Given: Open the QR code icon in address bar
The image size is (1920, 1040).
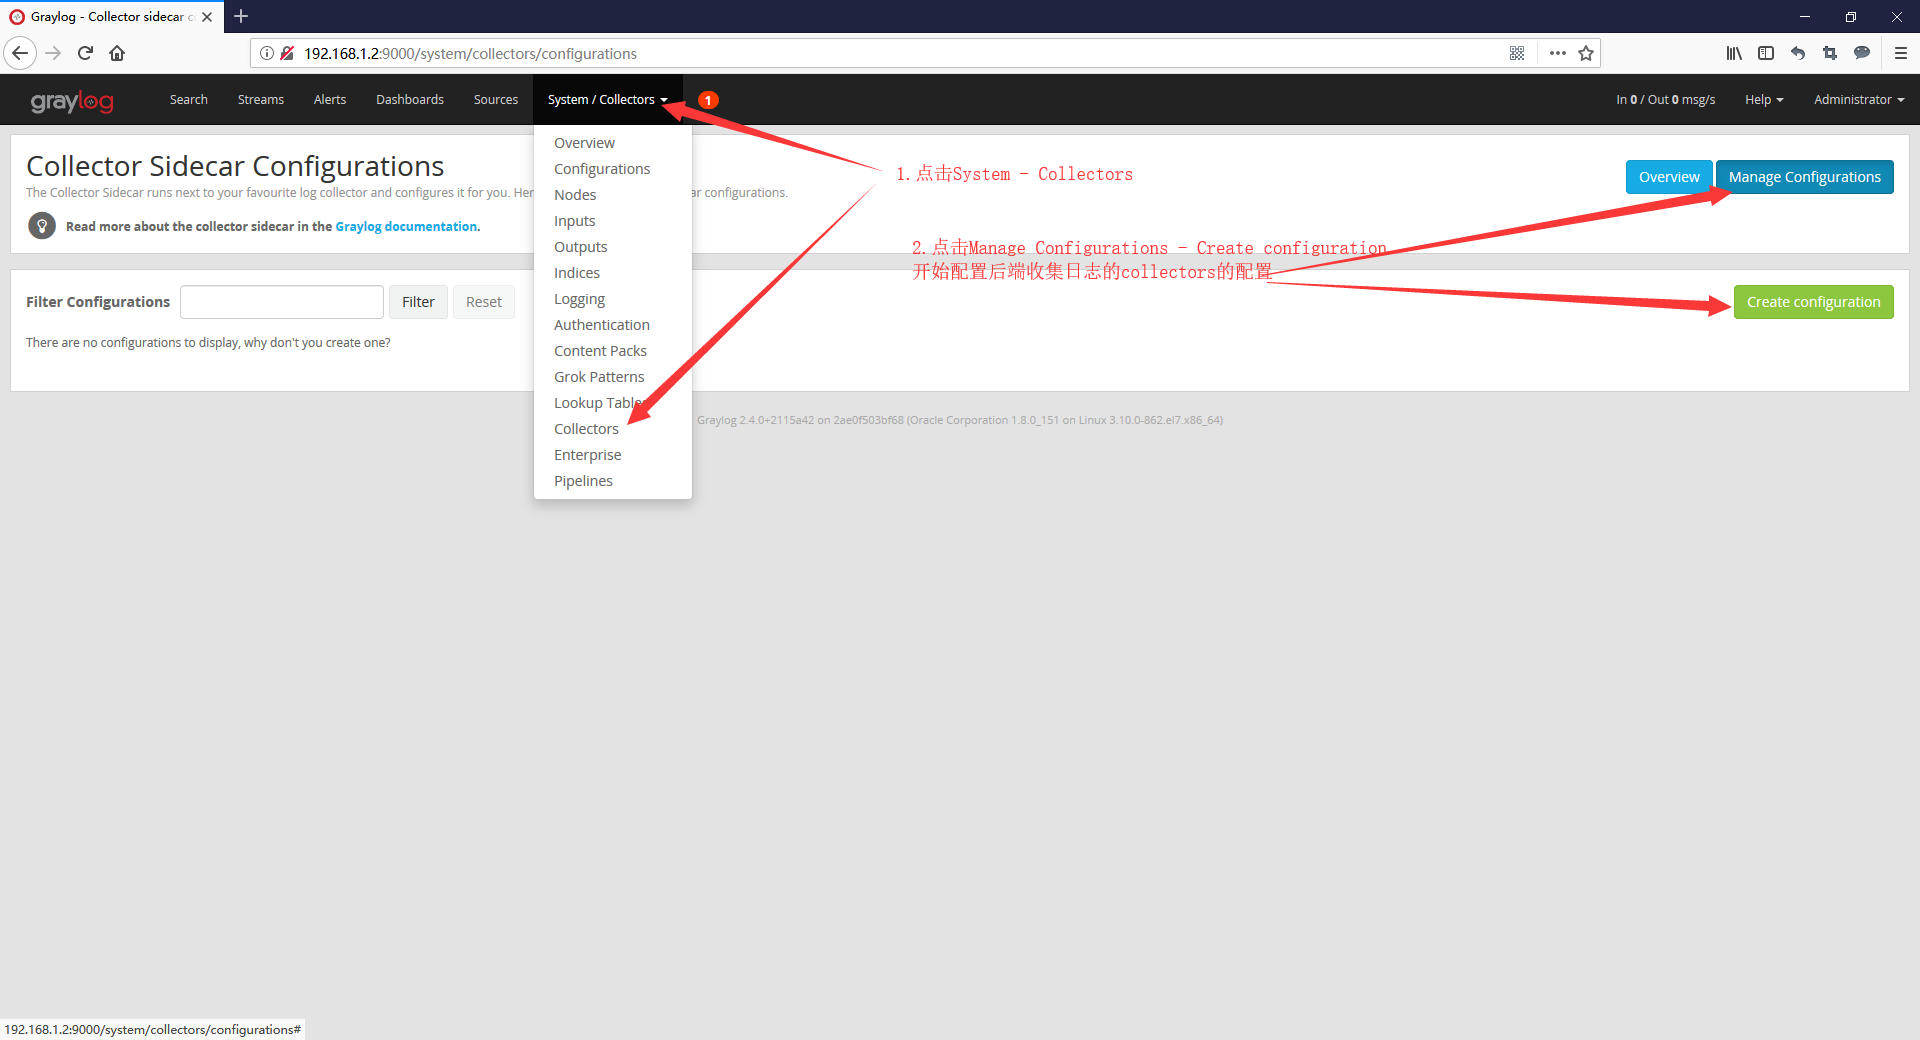Looking at the screenshot, I should [x=1517, y=53].
